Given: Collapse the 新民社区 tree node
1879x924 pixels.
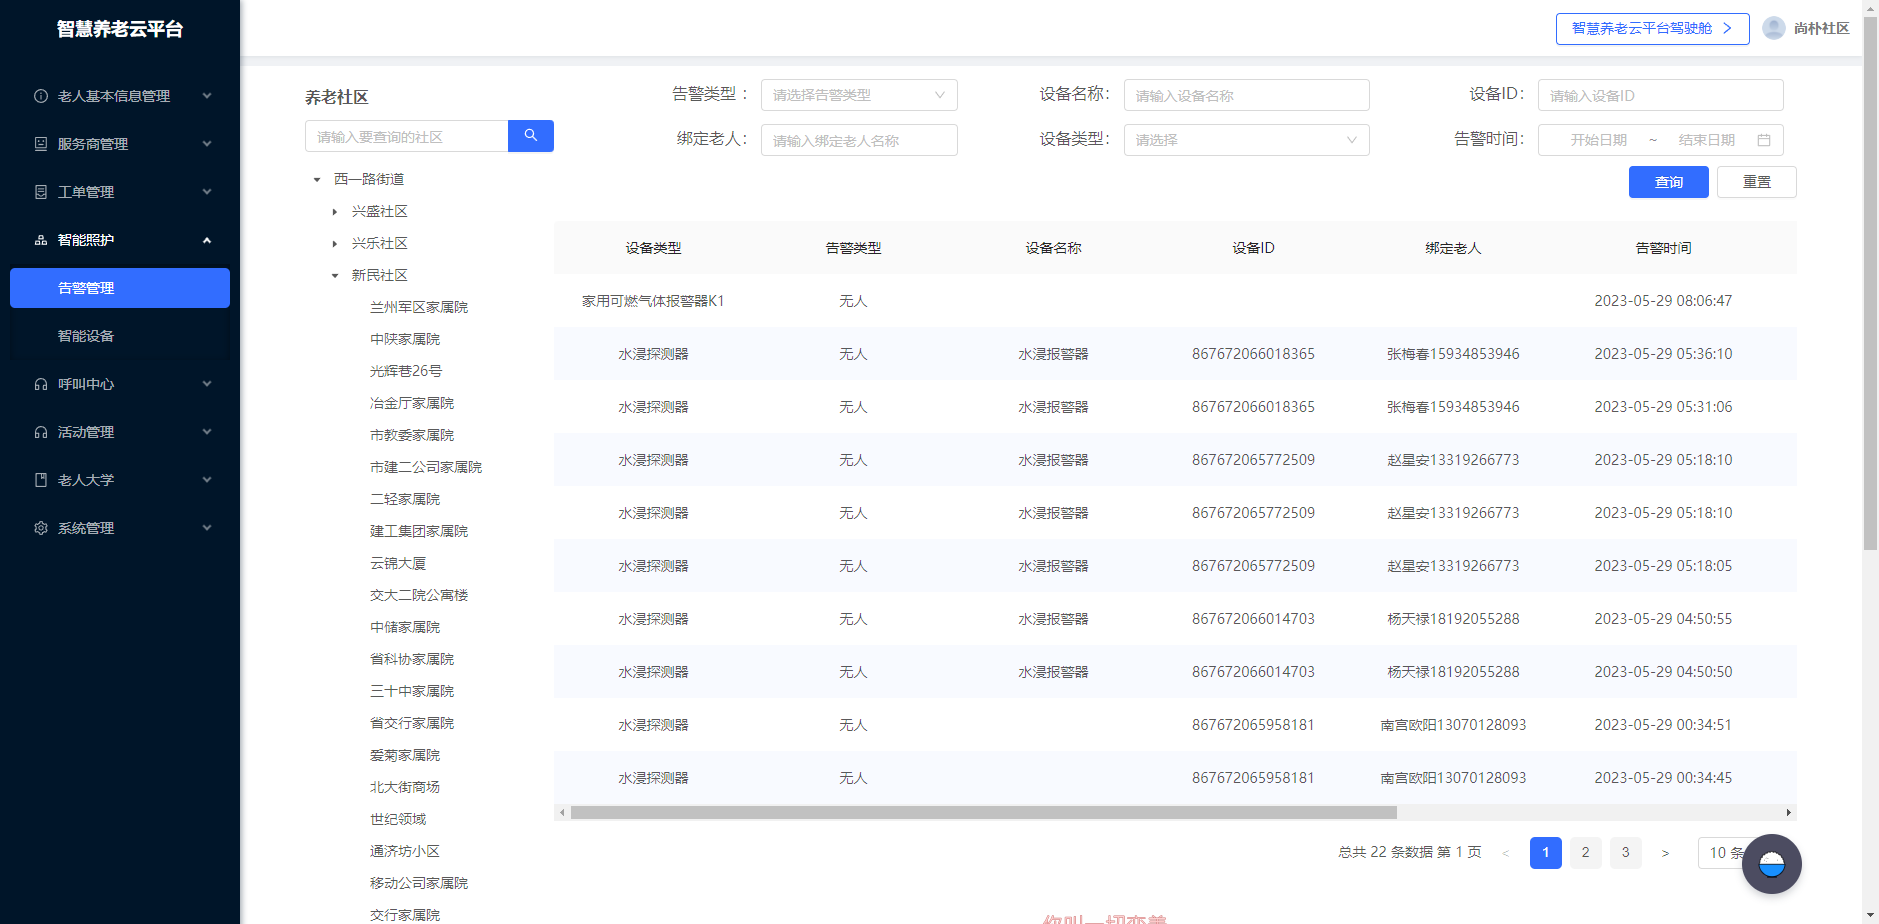Looking at the screenshot, I should click(335, 276).
